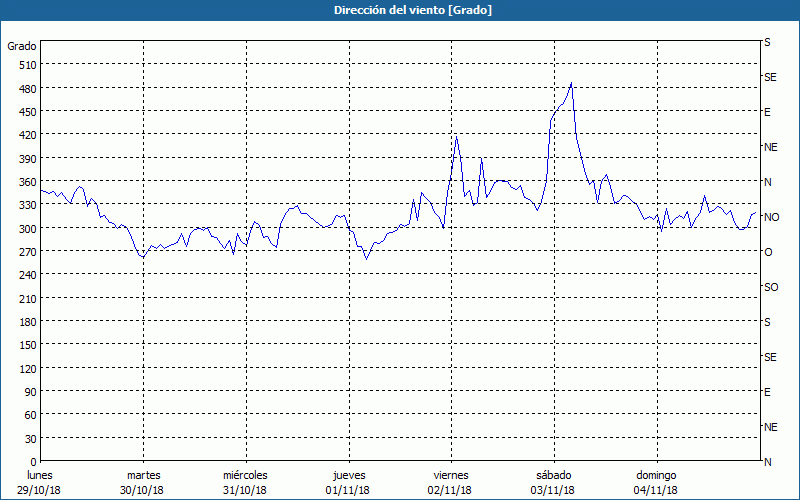
Task: Select the 210 value on the left axis
Action: 28,298
